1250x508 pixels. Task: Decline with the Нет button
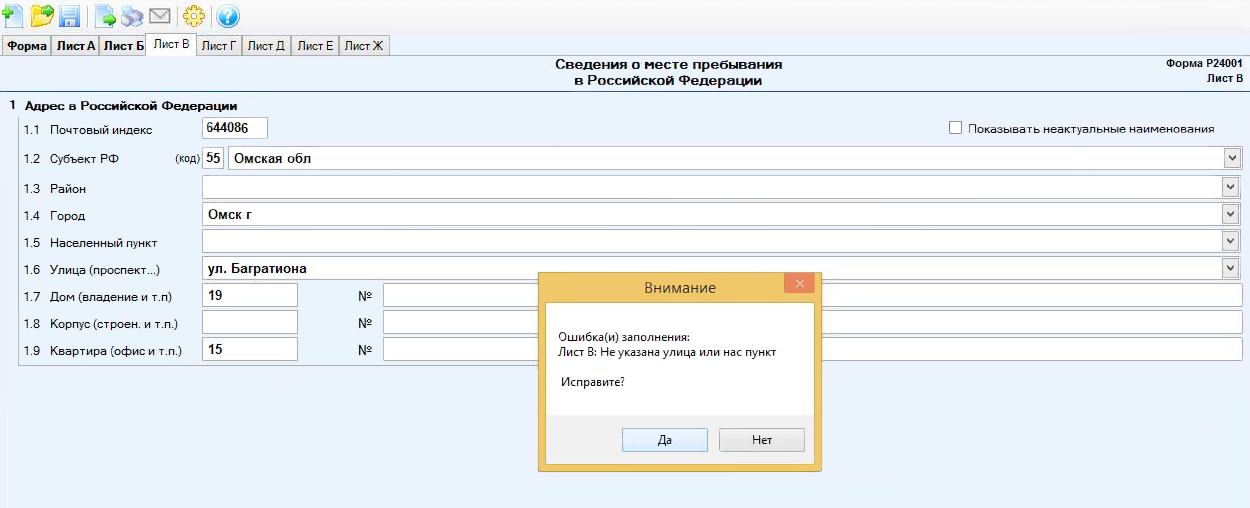pos(762,440)
